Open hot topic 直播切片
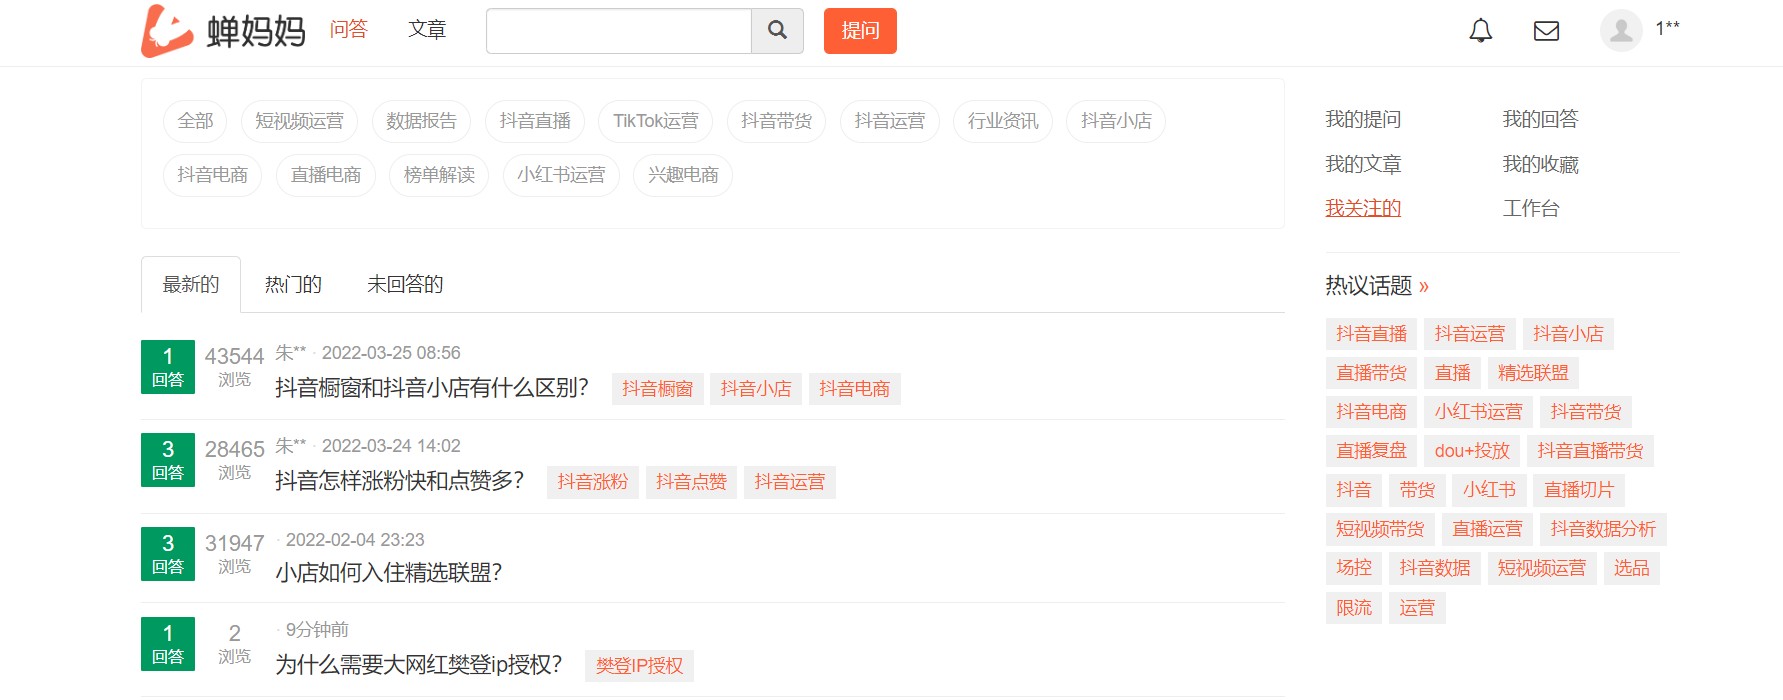The image size is (1783, 700). point(1579,490)
